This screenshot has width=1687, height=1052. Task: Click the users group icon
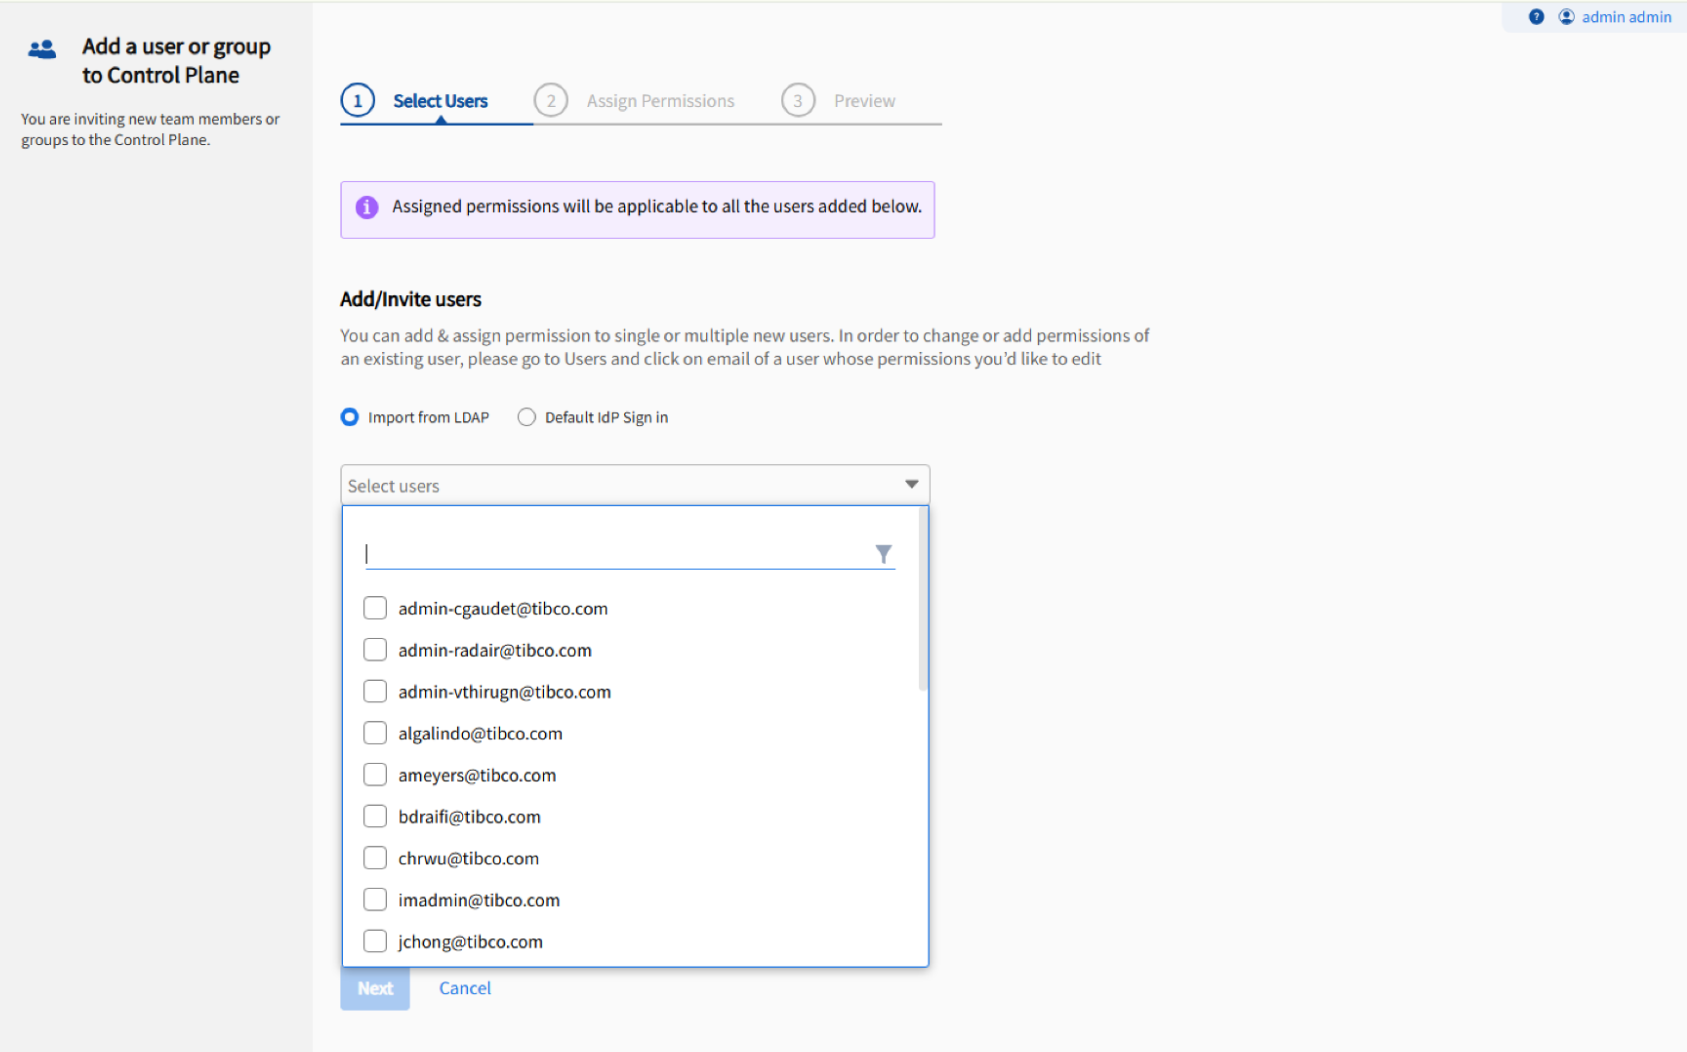(42, 49)
